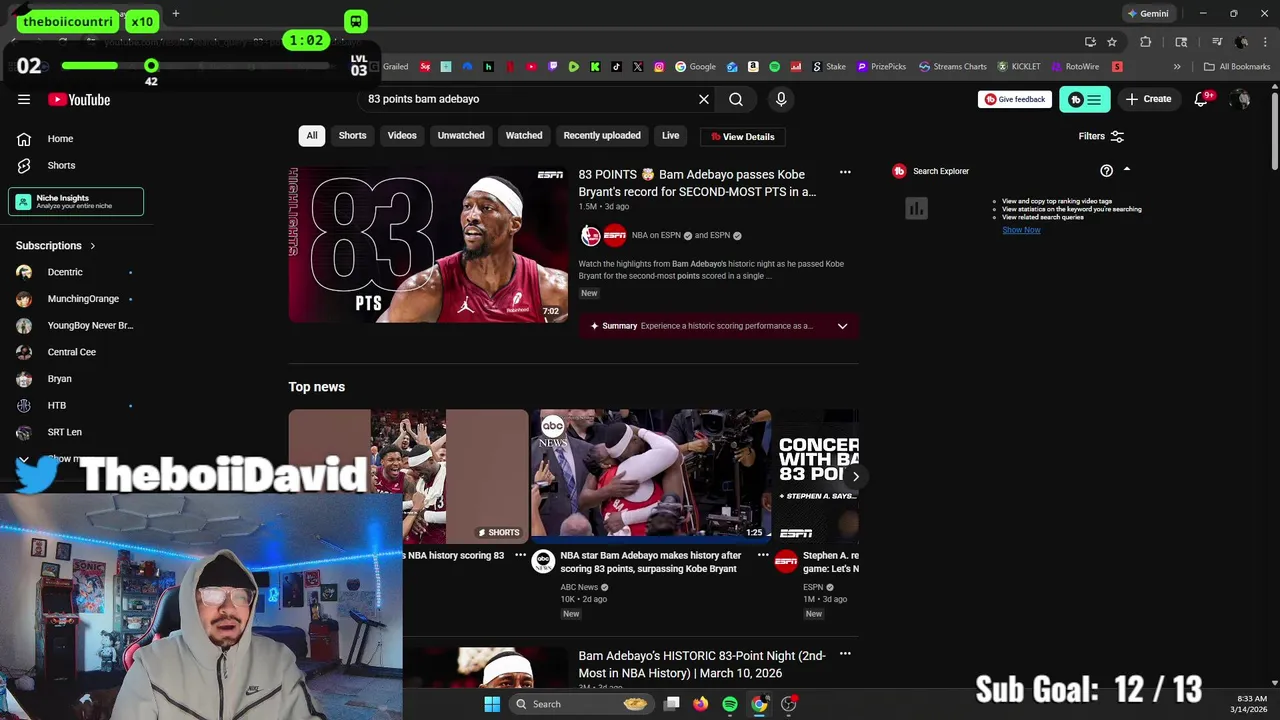This screenshot has width=1280, height=720.
Task: Start voice search with the microphone
Action: tap(781, 99)
